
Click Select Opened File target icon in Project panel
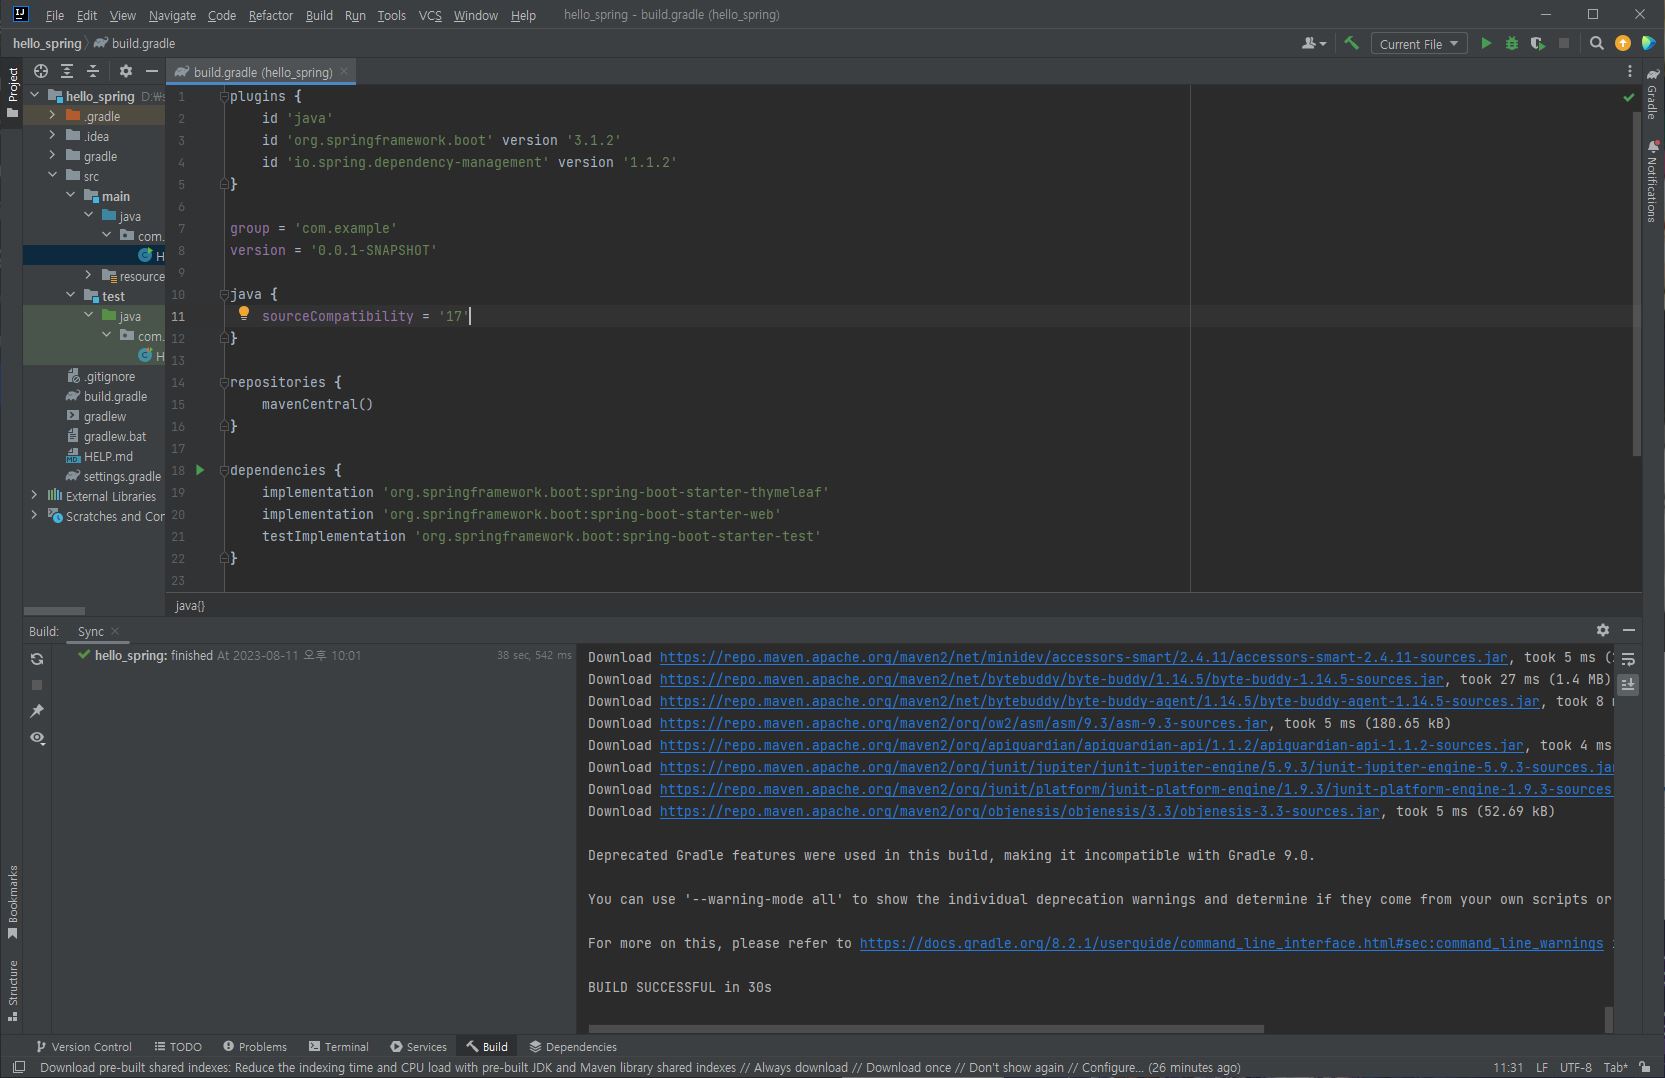(x=41, y=71)
